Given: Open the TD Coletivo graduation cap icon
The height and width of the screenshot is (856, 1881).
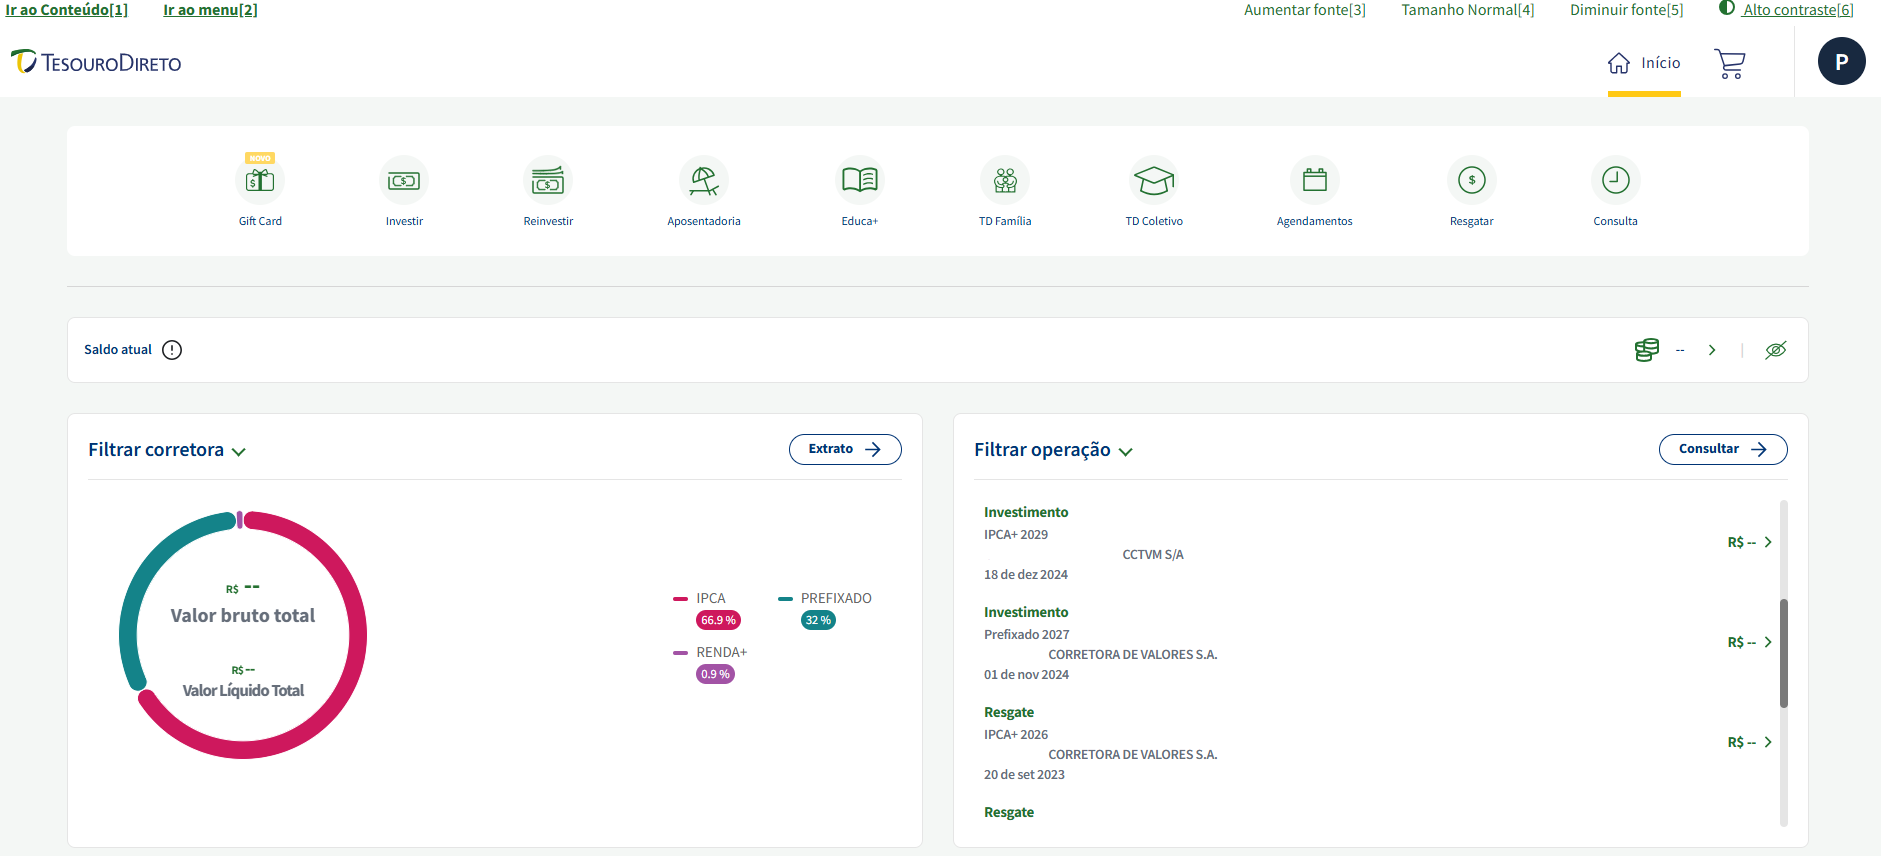Looking at the screenshot, I should click(x=1154, y=180).
